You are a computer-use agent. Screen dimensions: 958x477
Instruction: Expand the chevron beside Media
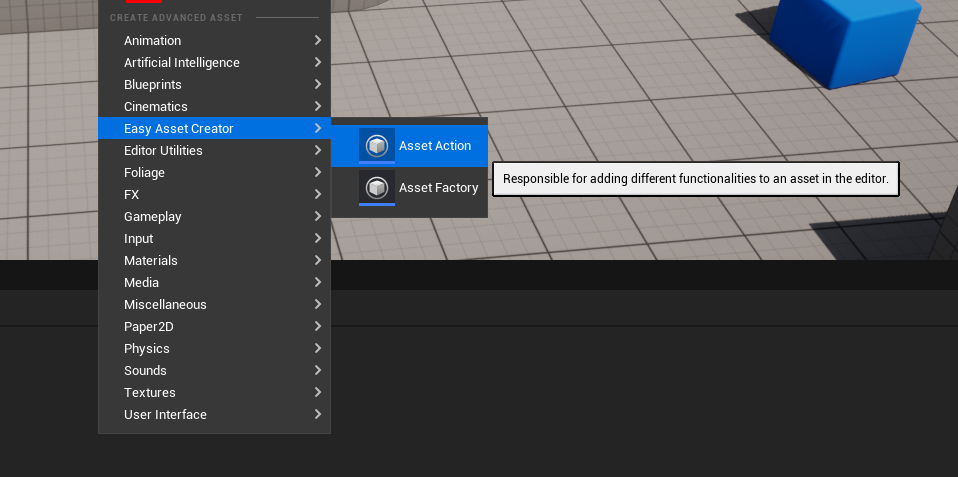coord(318,282)
